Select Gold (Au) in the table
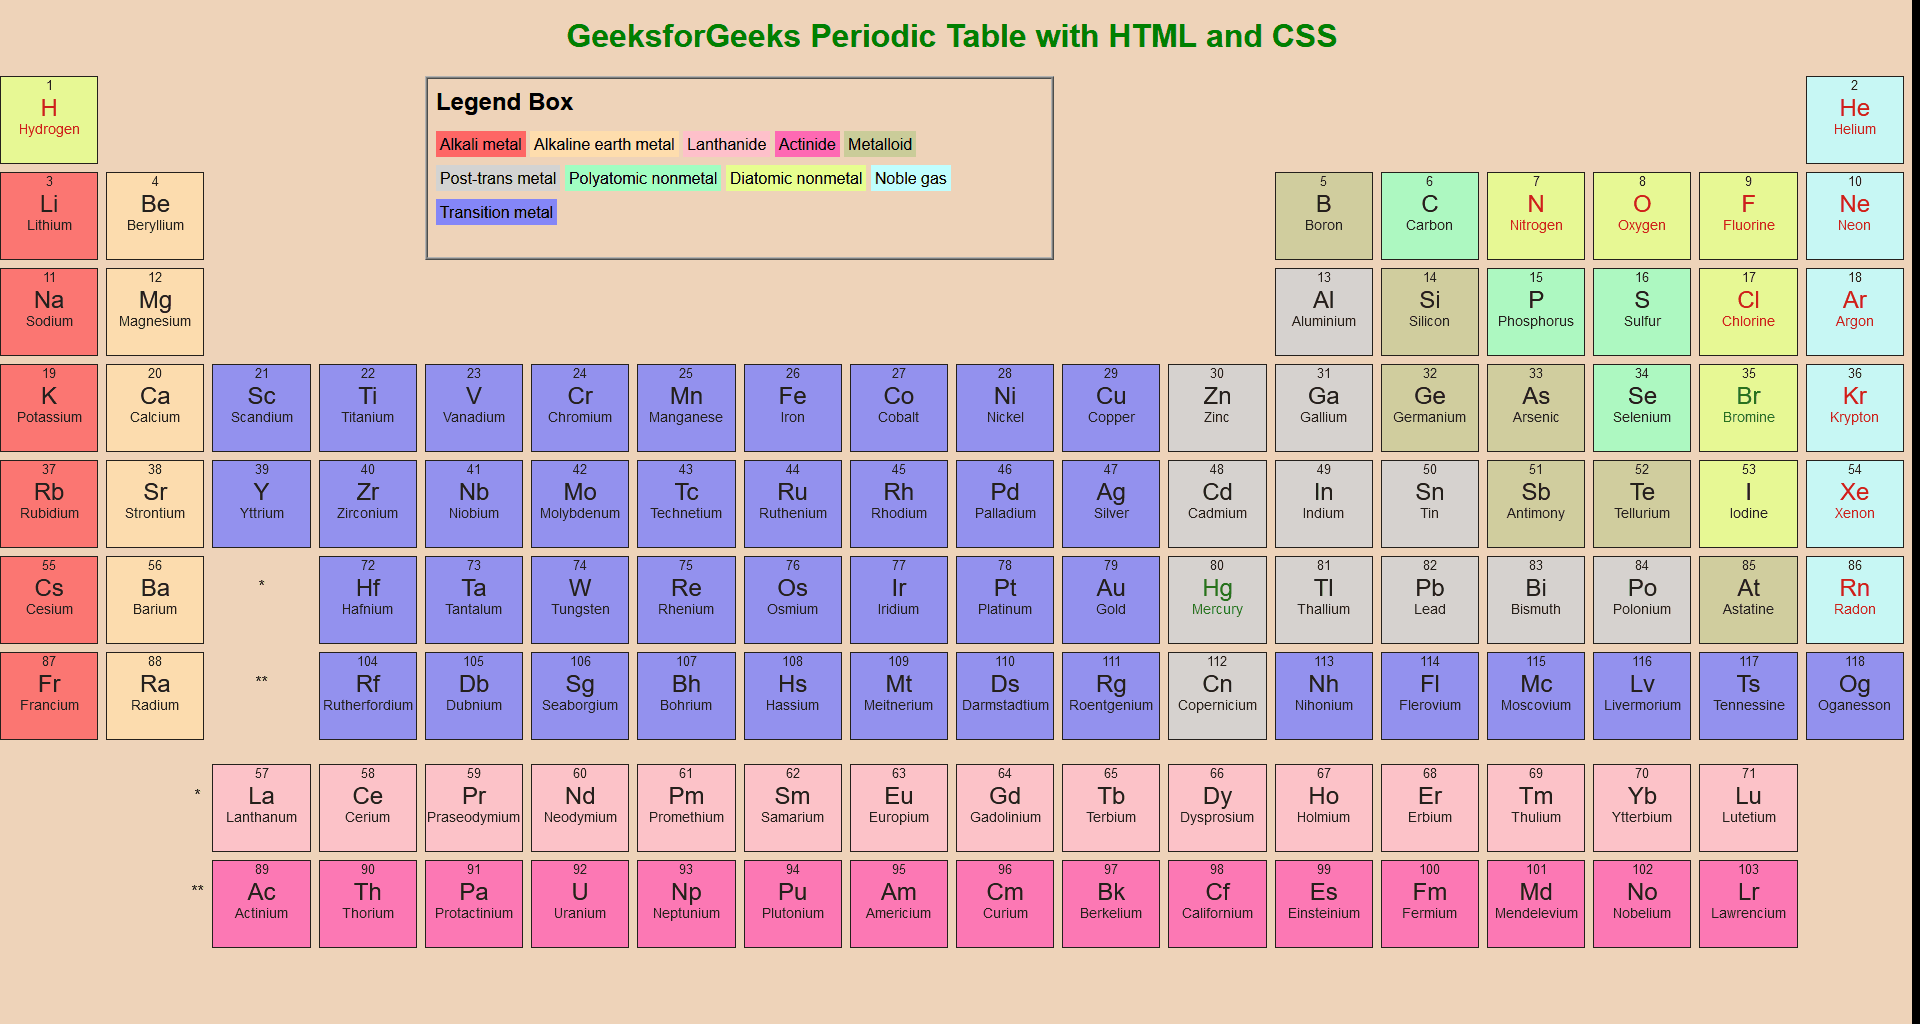The height and width of the screenshot is (1024, 1920). tap(1110, 599)
